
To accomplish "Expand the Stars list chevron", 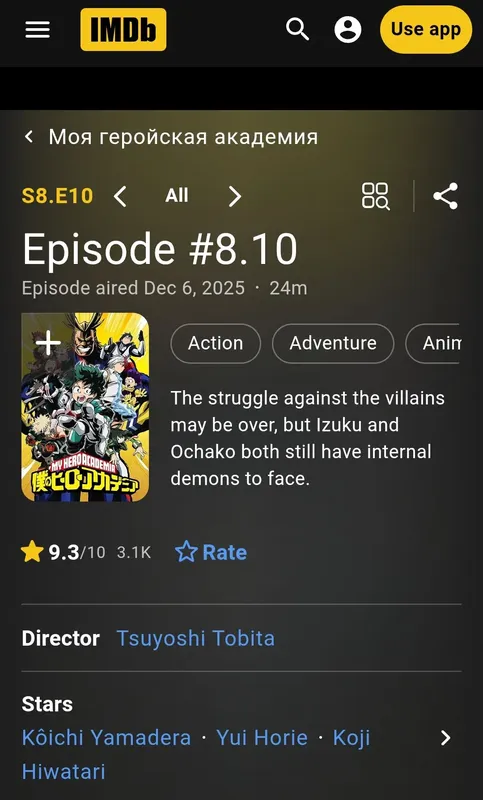I will 446,738.
